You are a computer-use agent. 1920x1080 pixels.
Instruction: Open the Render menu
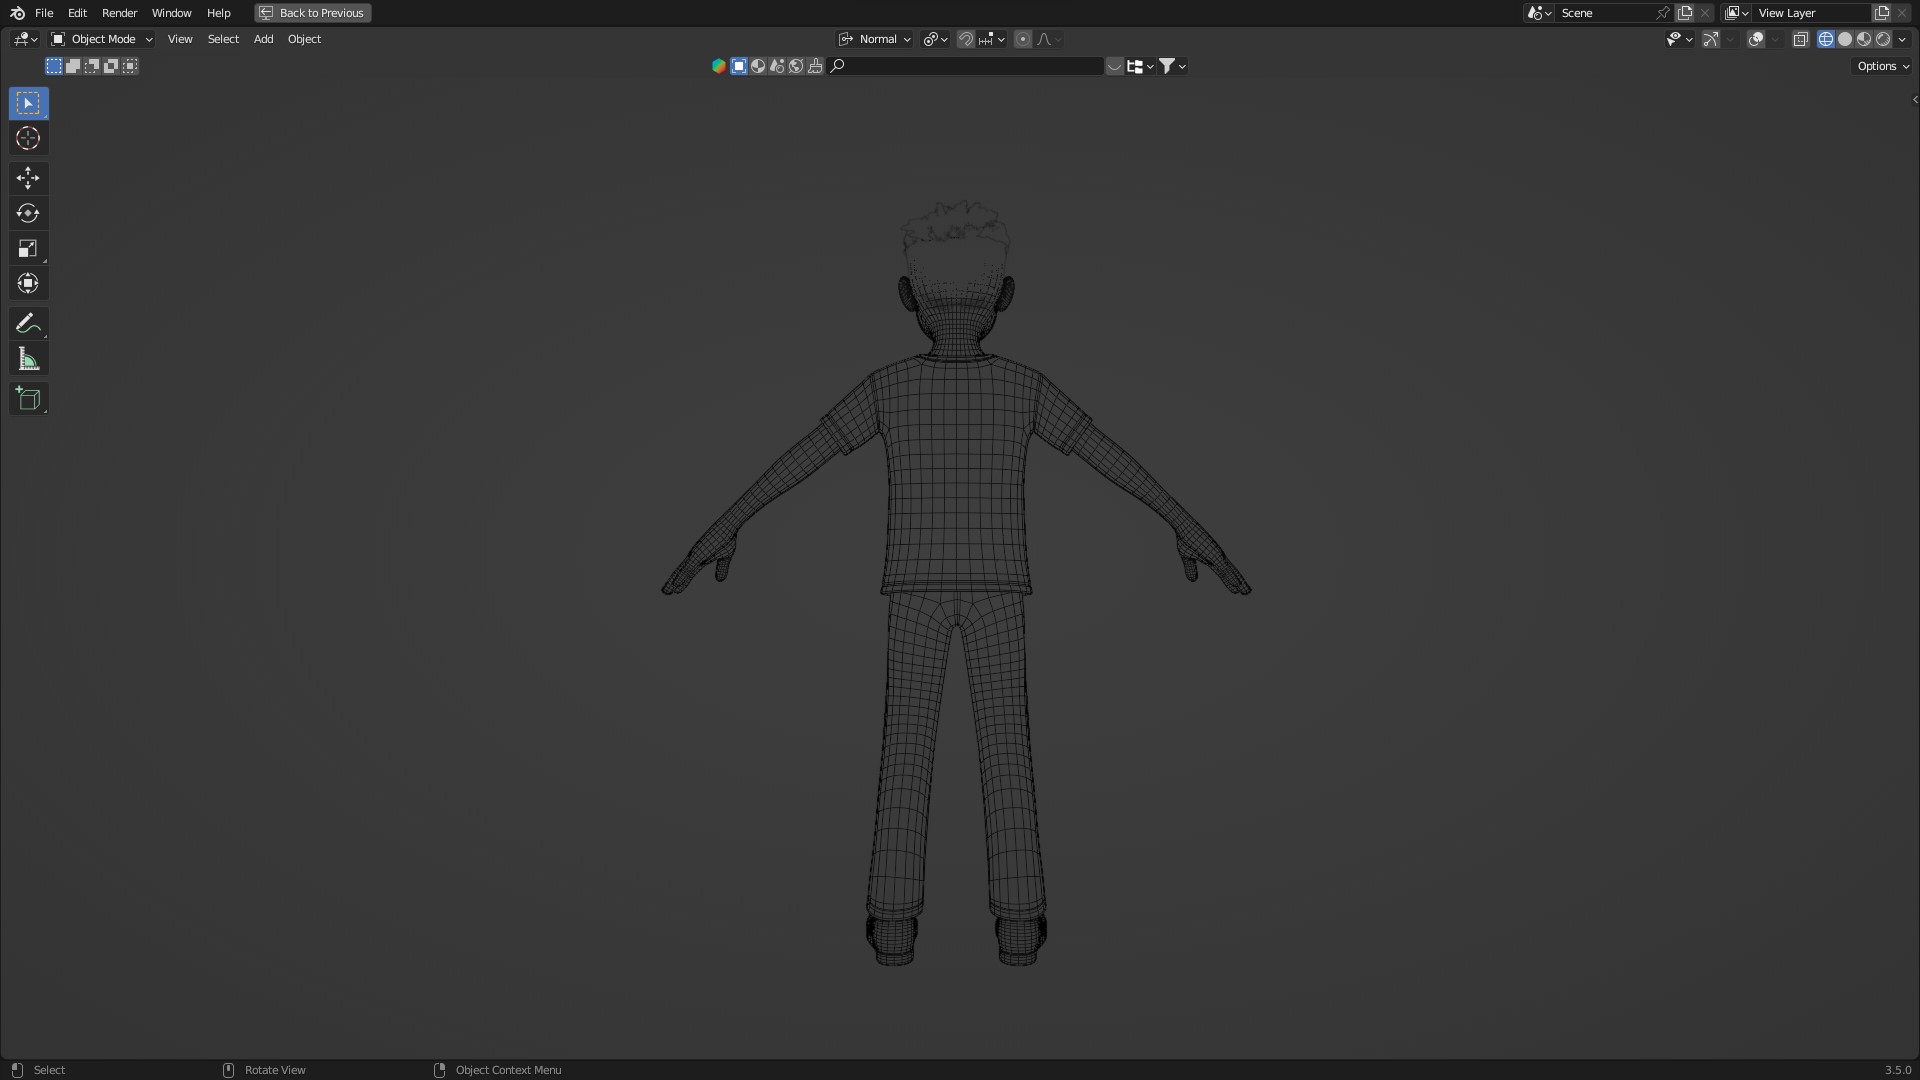point(119,13)
